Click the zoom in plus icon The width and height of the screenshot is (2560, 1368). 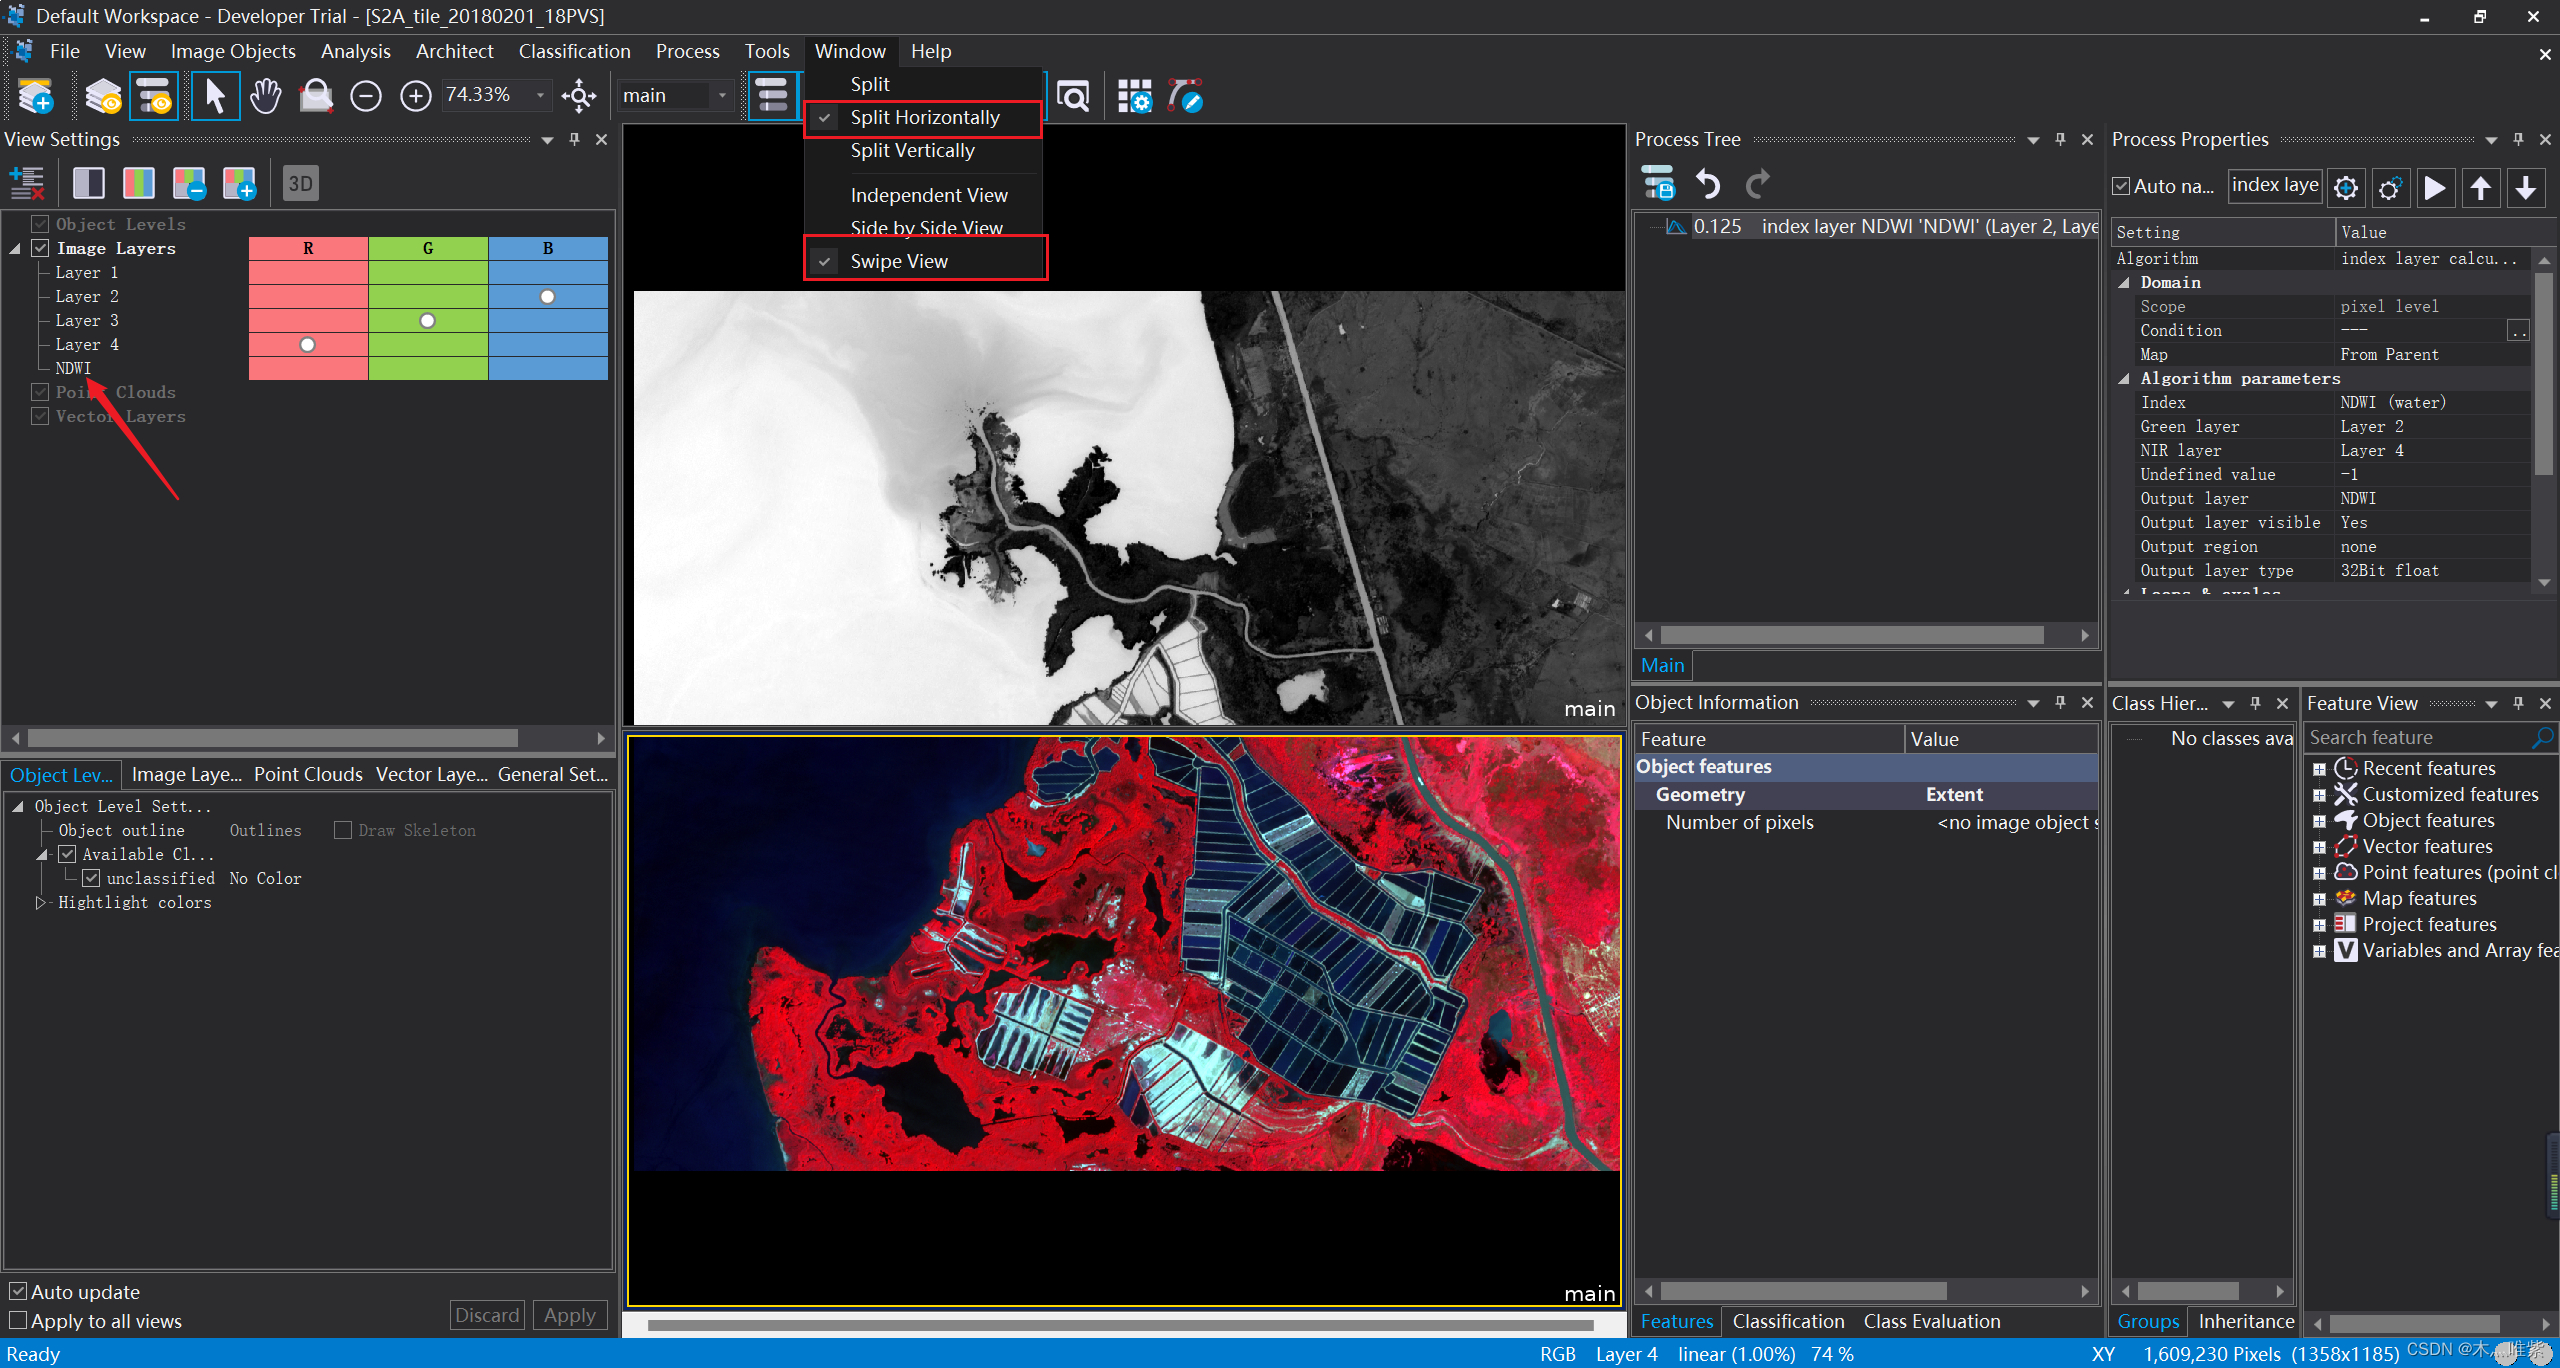[415, 96]
